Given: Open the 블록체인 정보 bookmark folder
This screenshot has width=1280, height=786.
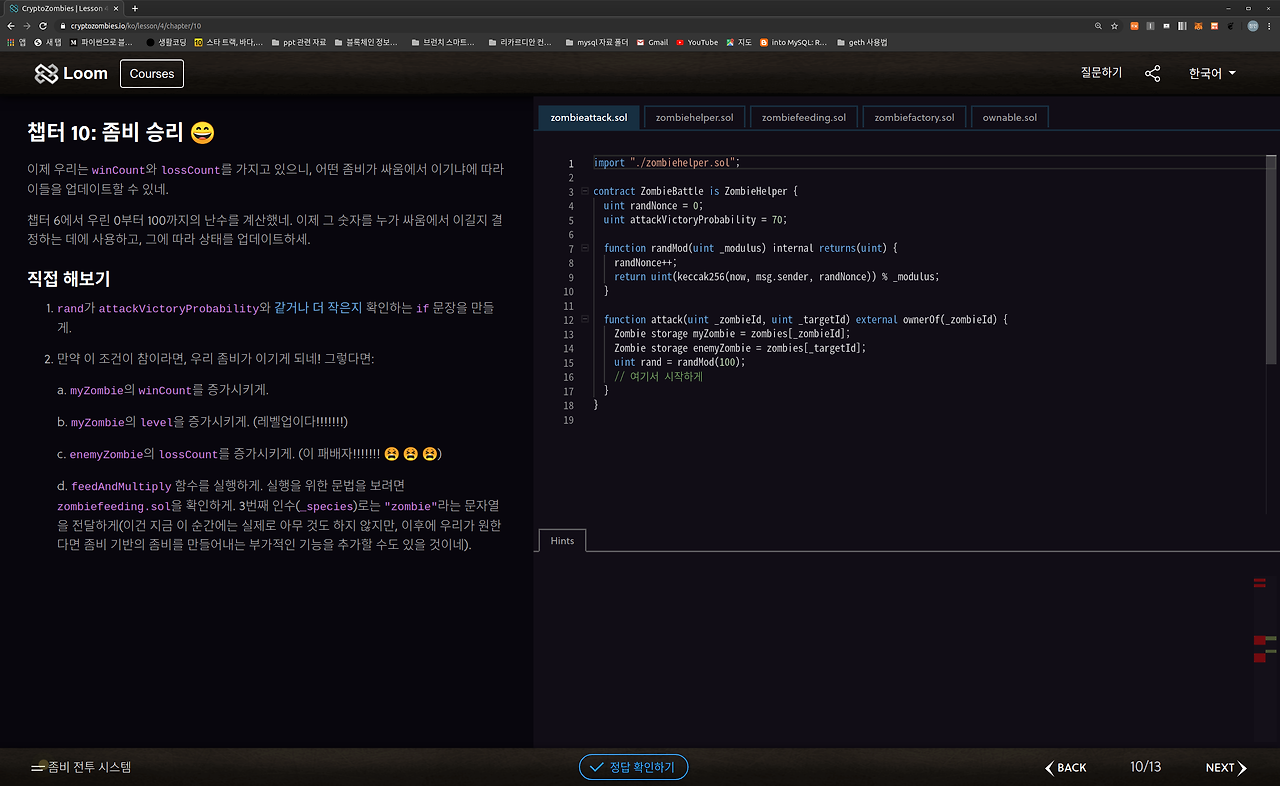Looking at the screenshot, I should [365, 42].
